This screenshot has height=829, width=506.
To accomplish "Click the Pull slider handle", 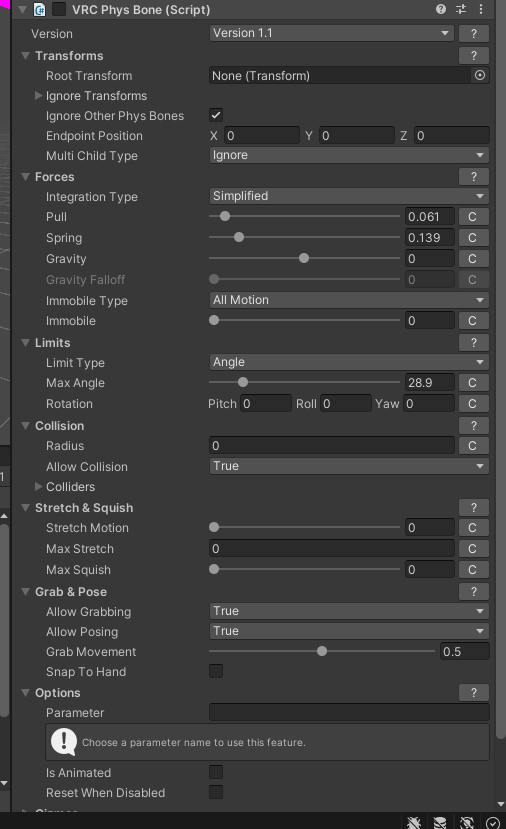I will point(225,216).
